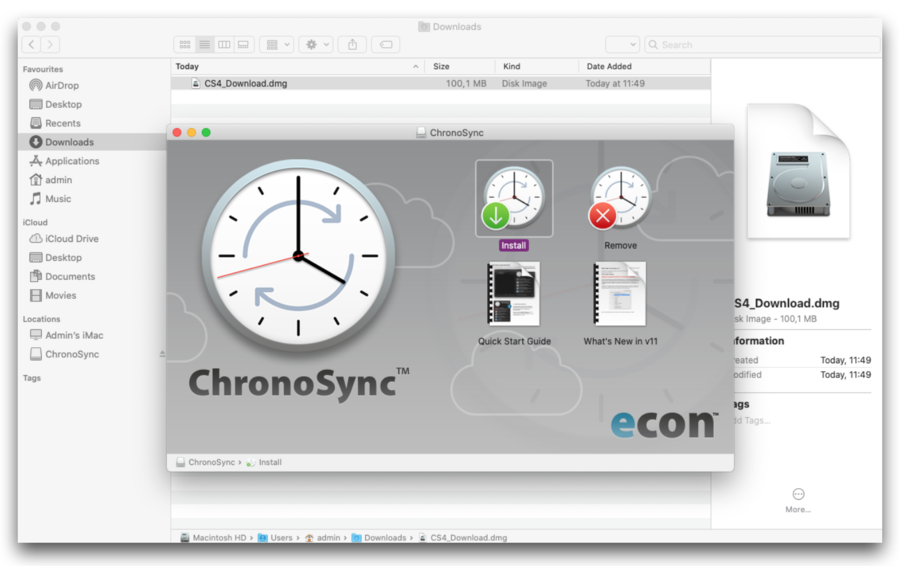The image size is (900, 566).
Task: Click Install in the ChronoSync window path bar
Action: click(x=264, y=462)
